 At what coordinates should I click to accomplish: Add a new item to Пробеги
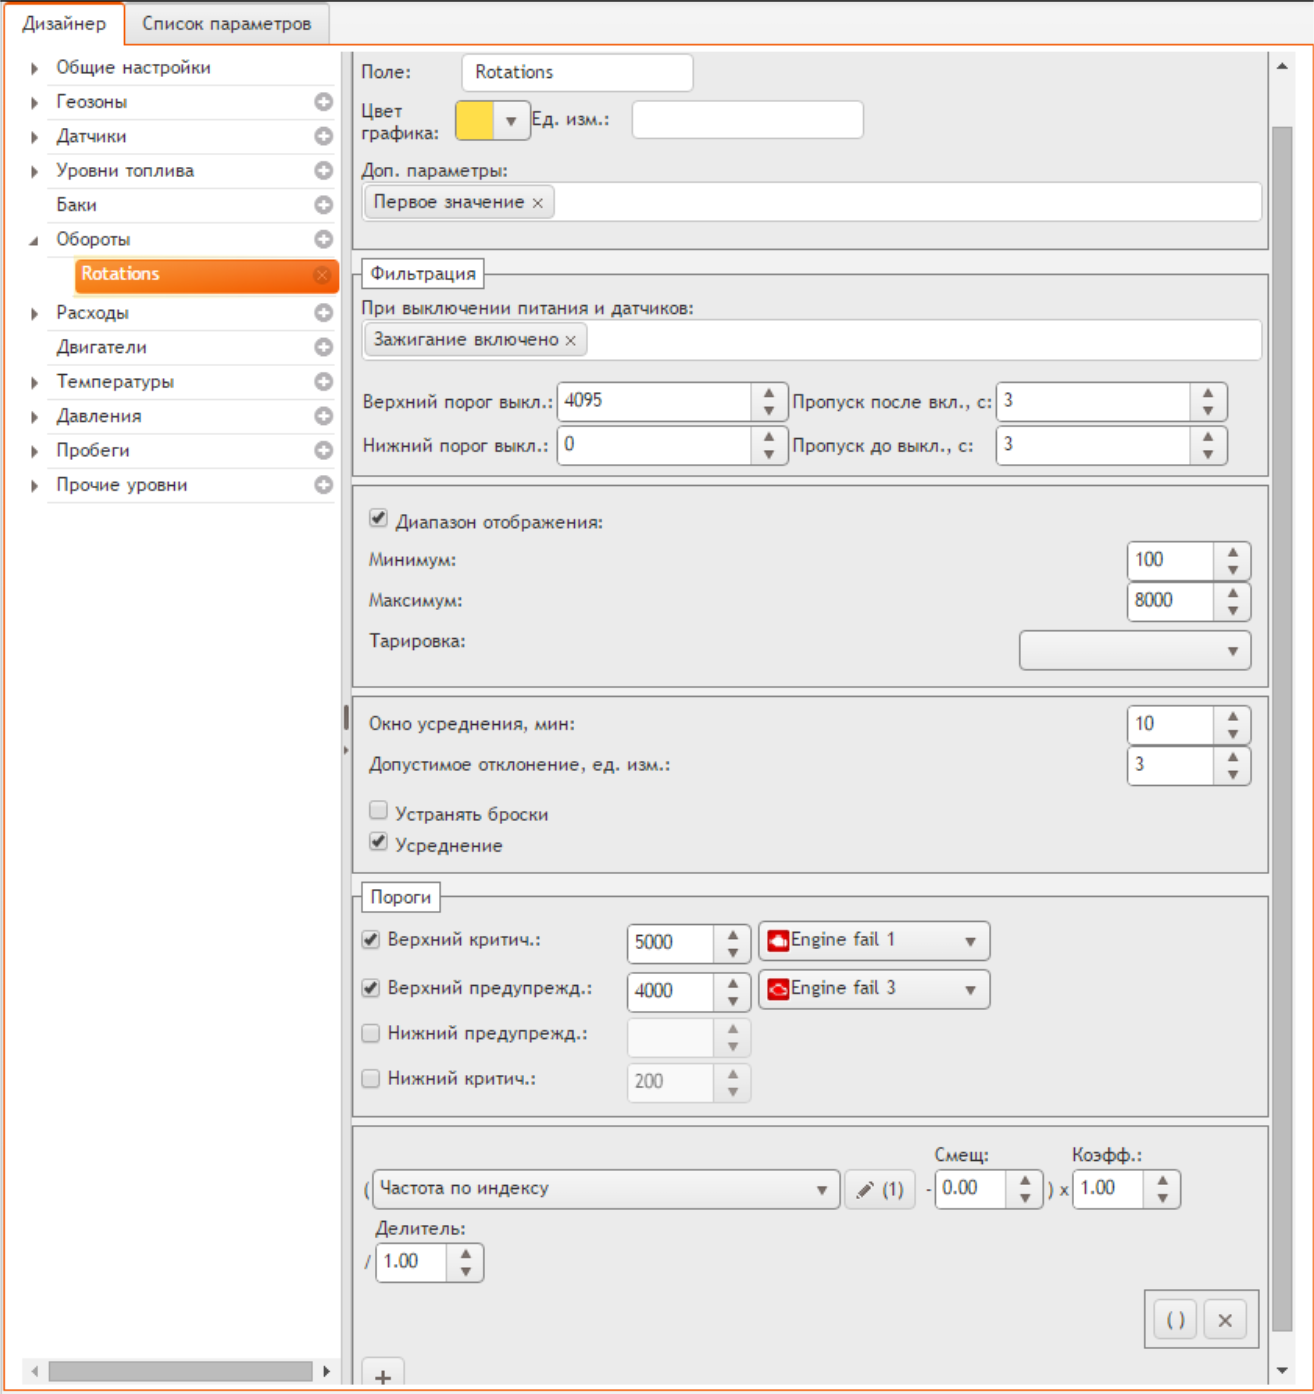323,450
